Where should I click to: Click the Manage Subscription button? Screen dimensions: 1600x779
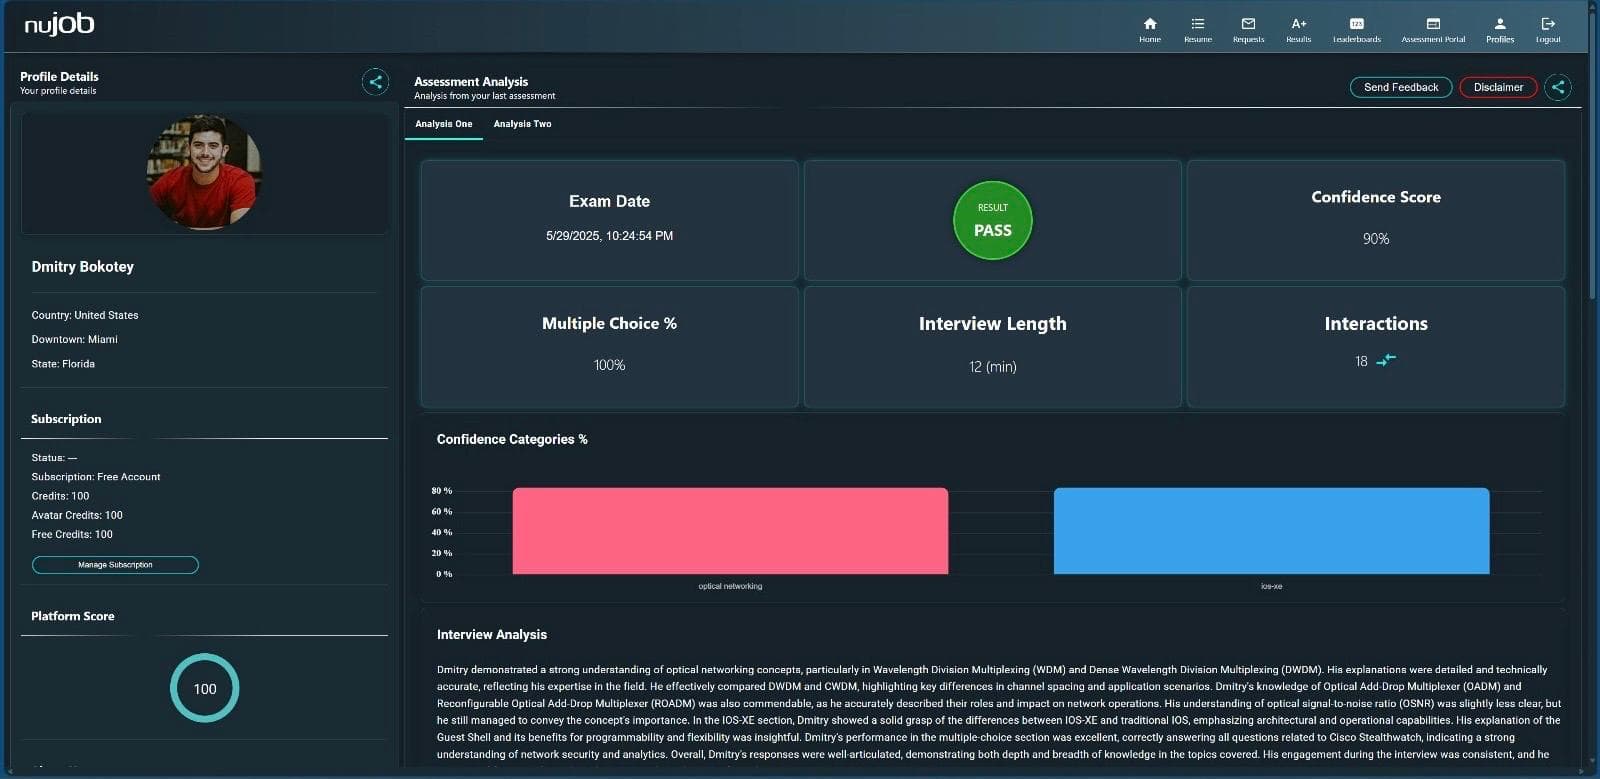tap(115, 565)
